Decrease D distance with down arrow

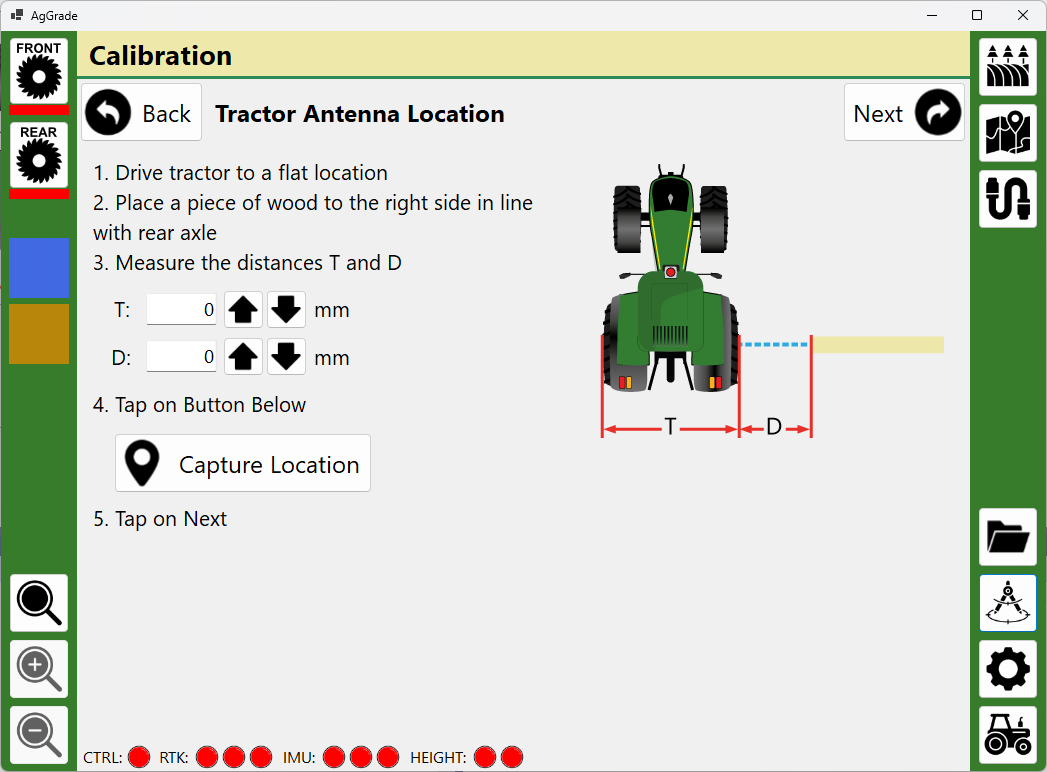coord(287,357)
